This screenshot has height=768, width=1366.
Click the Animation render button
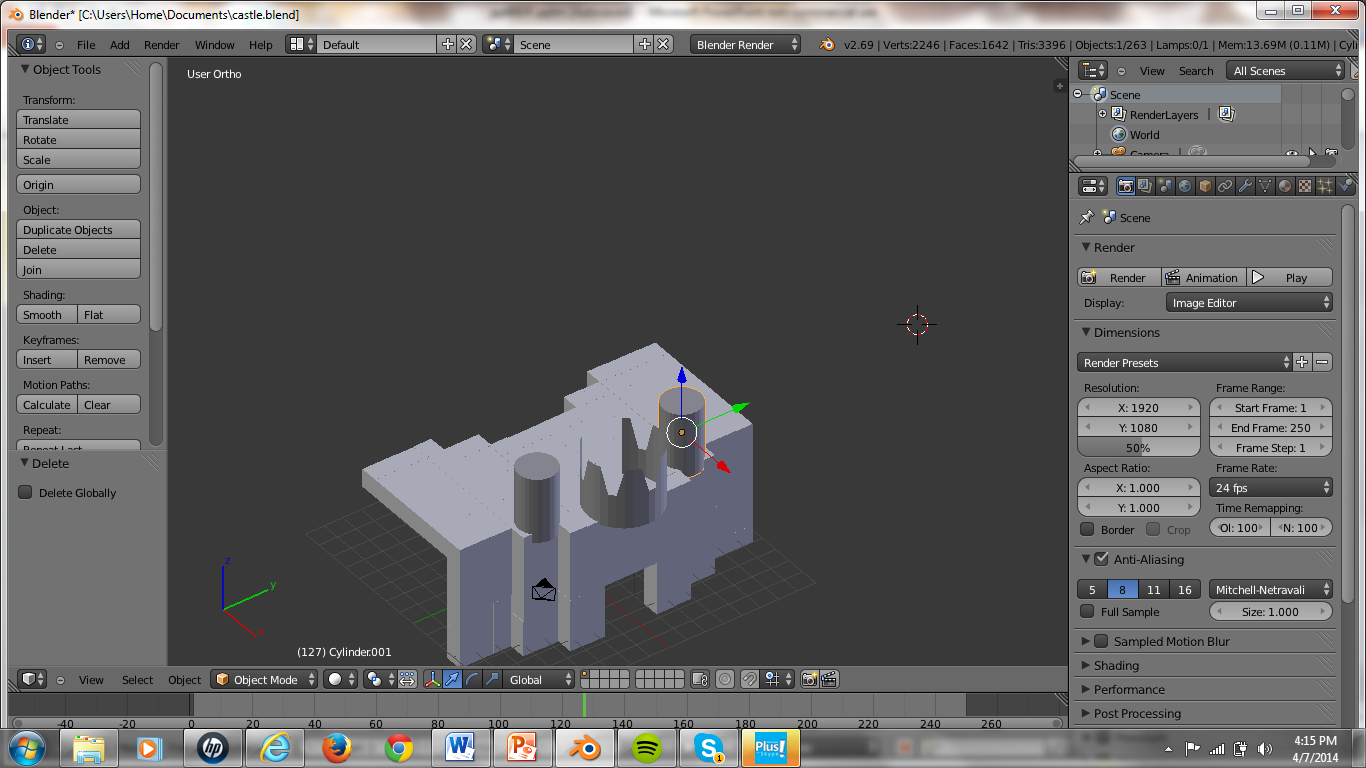(x=1203, y=277)
